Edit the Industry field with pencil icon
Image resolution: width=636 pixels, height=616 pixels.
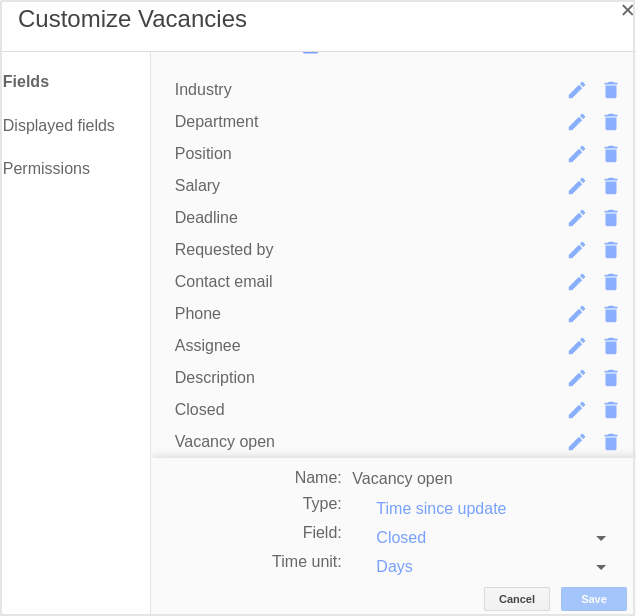576,90
